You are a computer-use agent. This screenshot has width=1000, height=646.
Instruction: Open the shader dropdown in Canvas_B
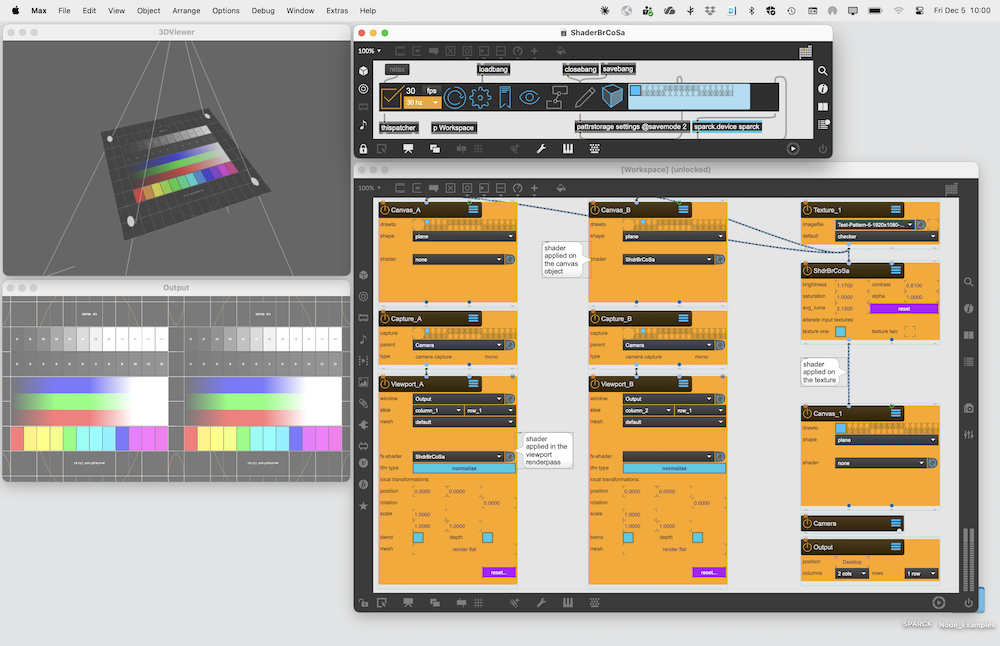(x=666, y=259)
